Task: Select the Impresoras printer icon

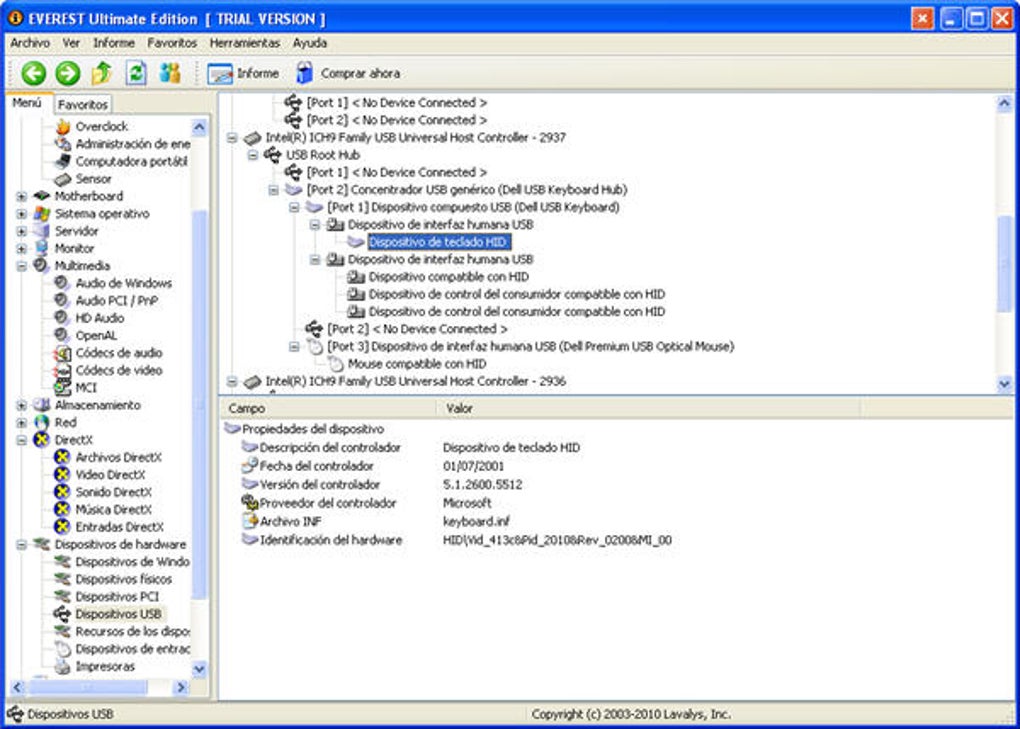Action: tap(63, 667)
